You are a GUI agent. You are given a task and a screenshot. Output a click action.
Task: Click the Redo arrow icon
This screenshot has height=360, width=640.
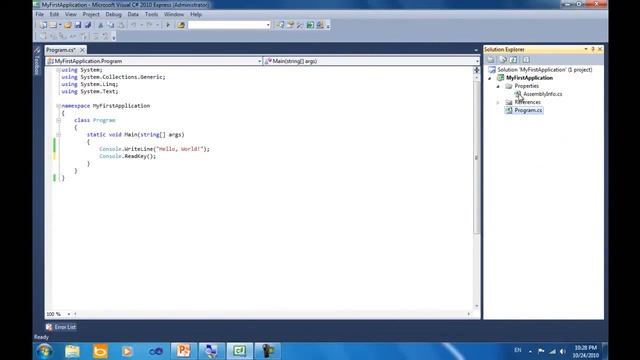(149, 25)
